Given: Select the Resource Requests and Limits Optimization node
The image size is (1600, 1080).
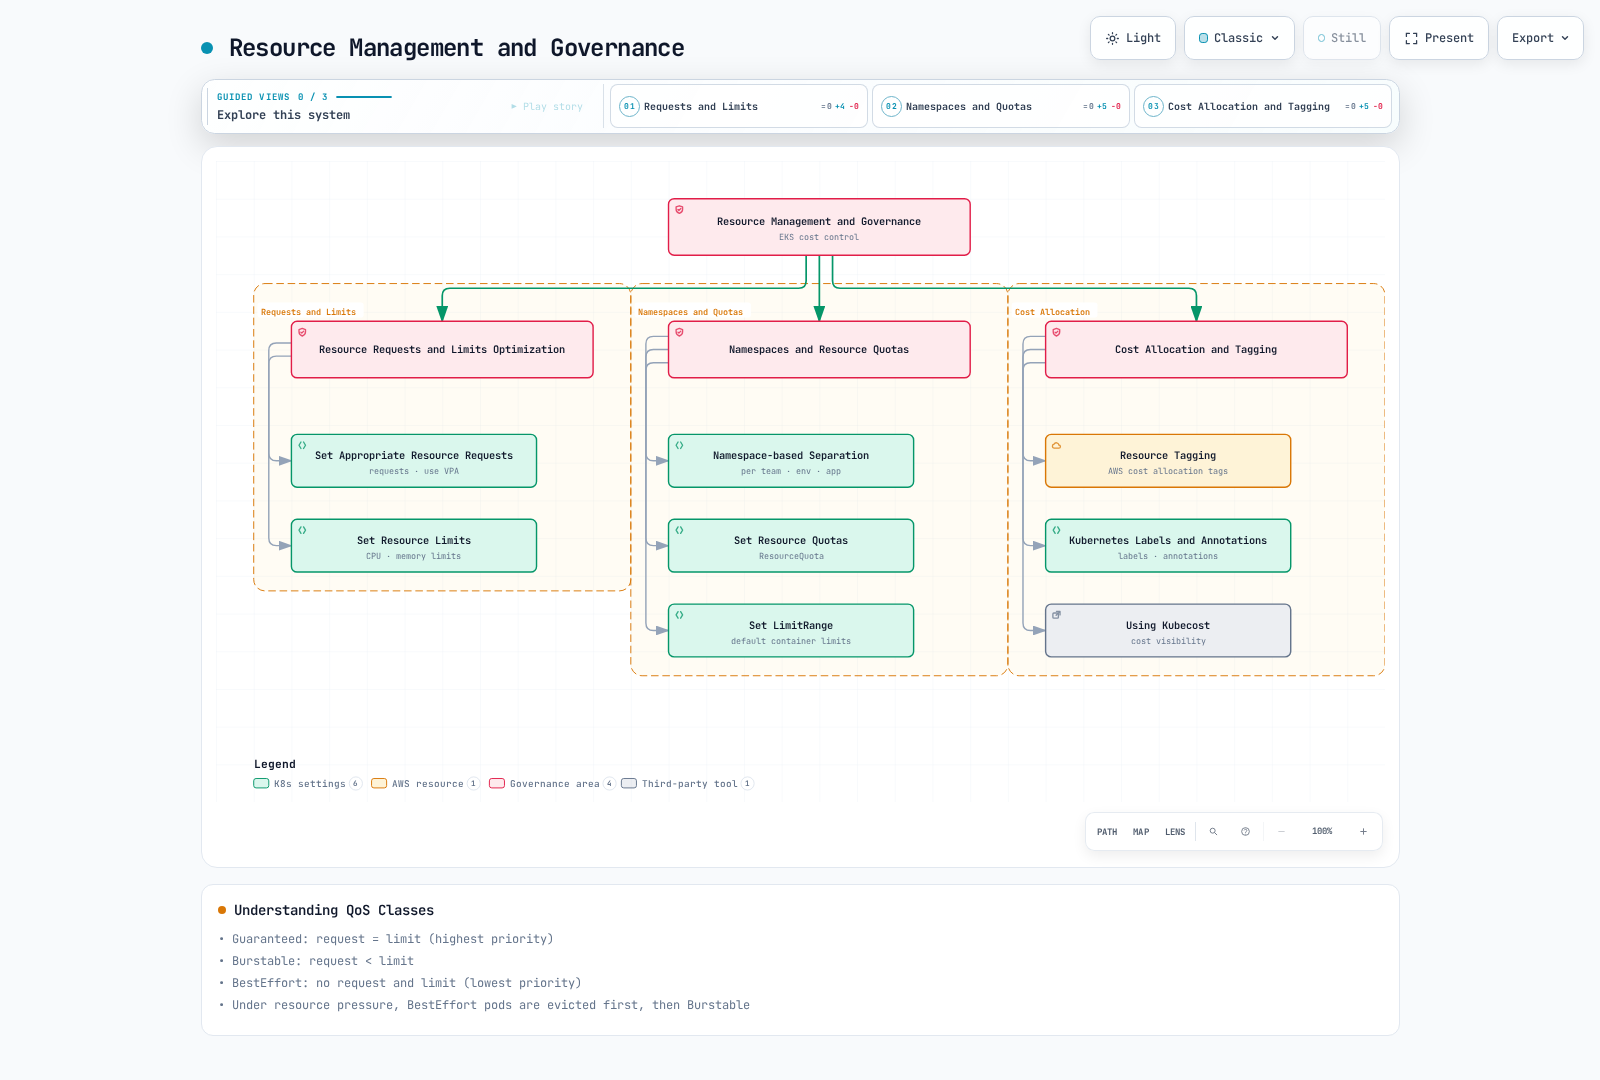Looking at the screenshot, I should click(x=442, y=349).
